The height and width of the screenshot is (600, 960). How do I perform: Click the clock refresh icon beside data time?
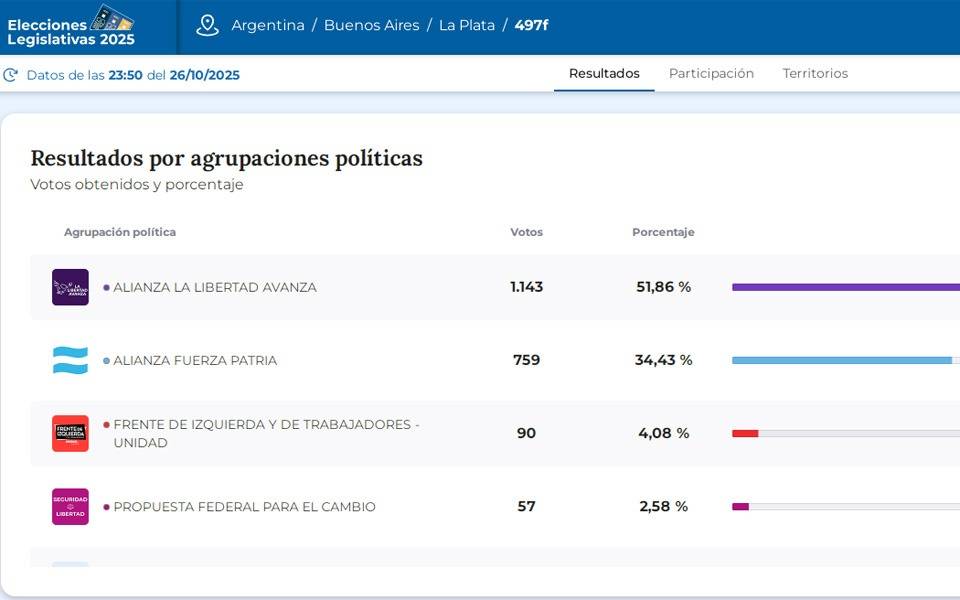click(x=11, y=75)
